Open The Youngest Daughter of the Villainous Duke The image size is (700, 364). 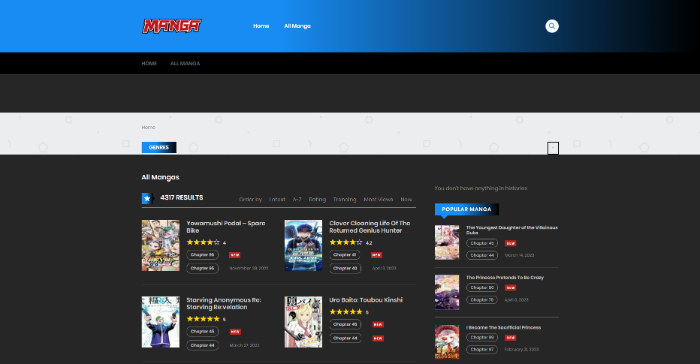point(512,230)
